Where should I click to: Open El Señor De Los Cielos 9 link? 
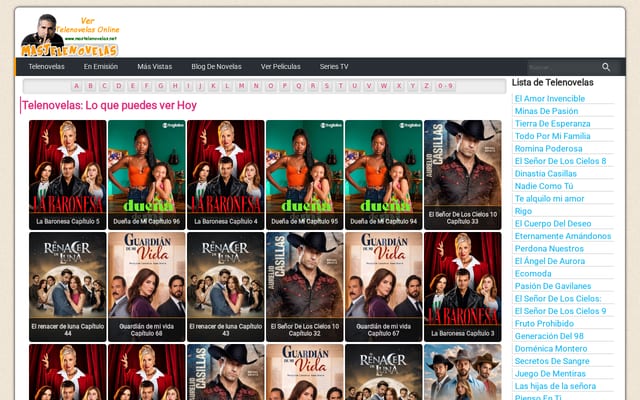click(560, 311)
